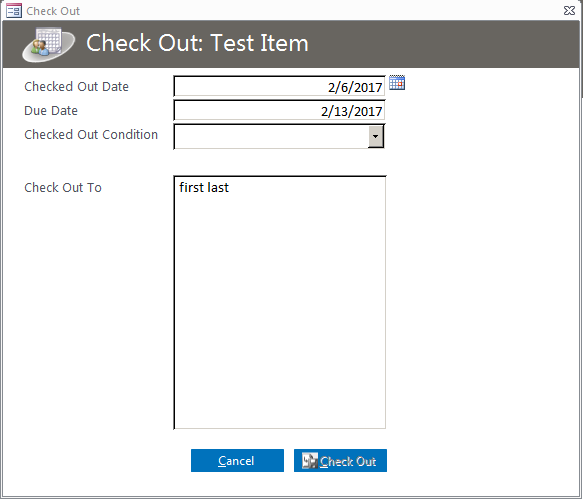
Task: Click the Checked Out Condition combo box field
Action: click(279, 136)
